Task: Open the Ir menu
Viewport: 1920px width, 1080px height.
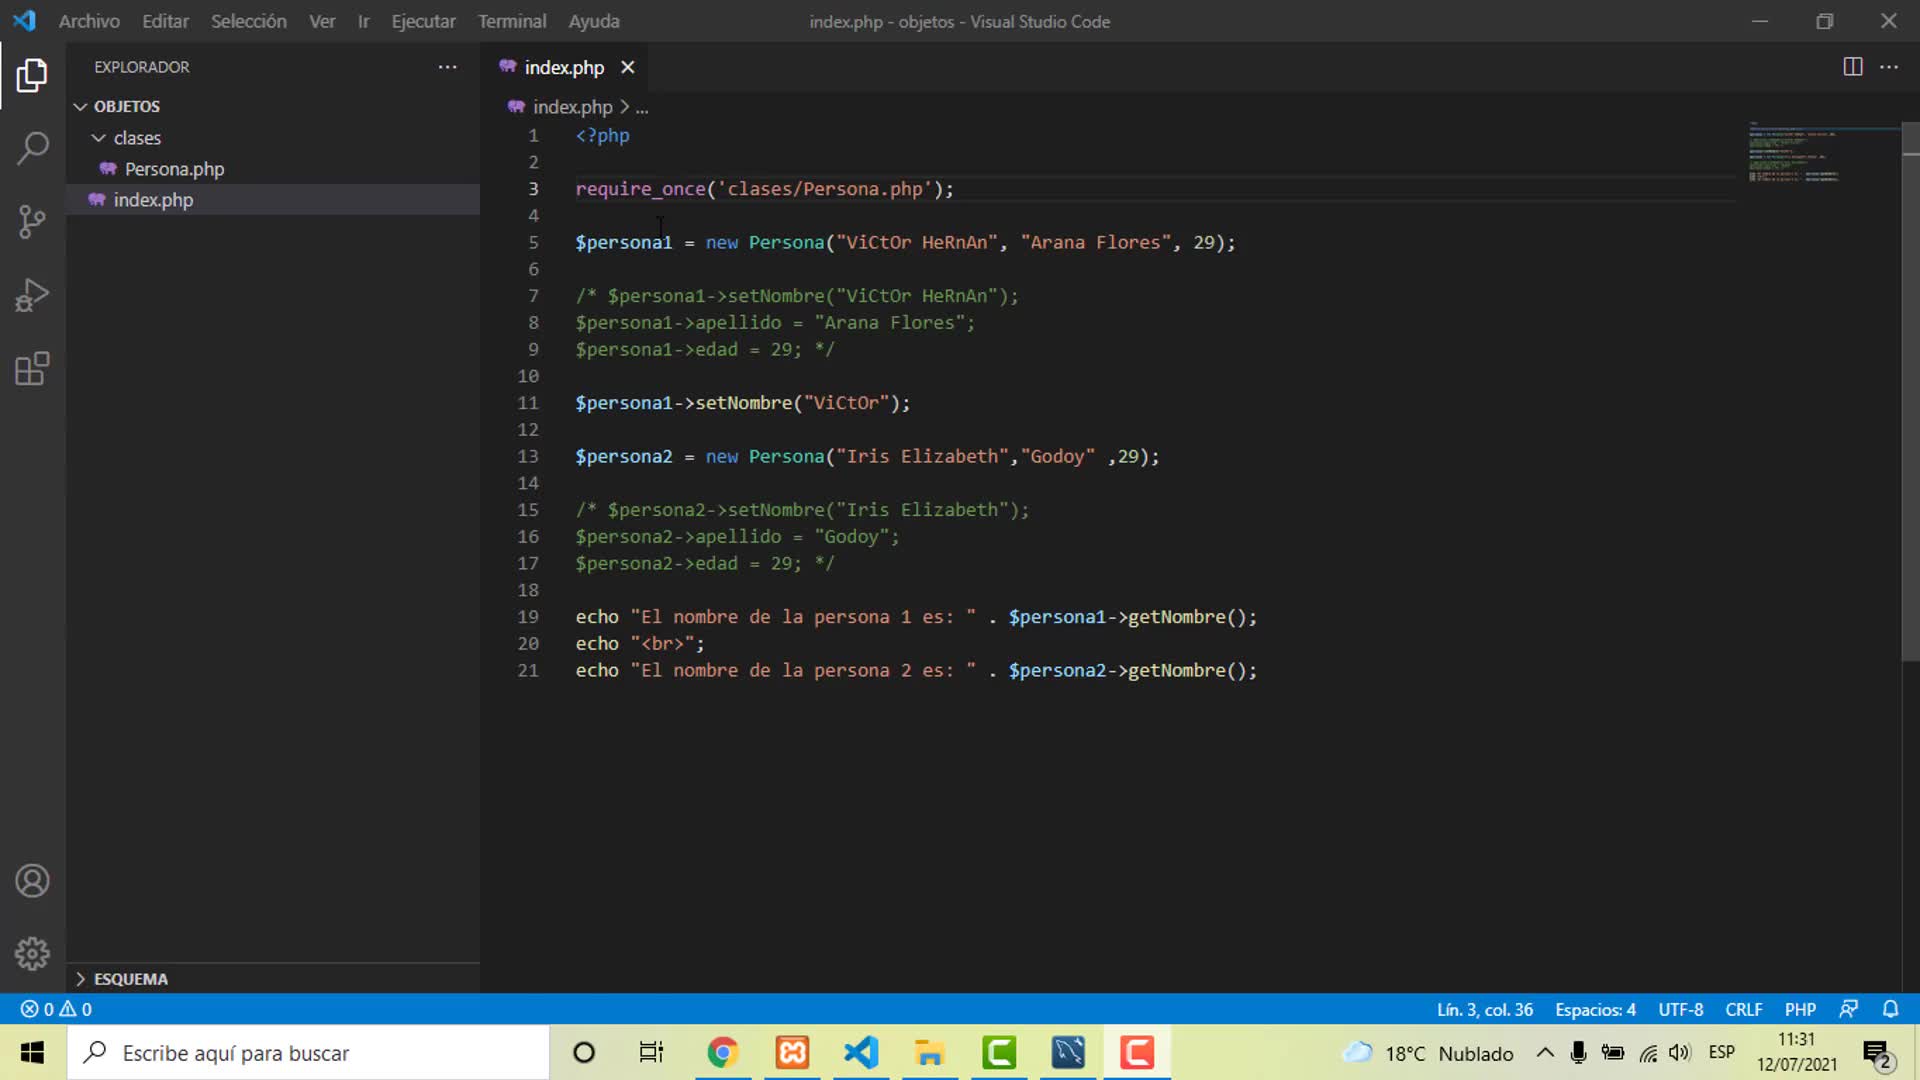Action: [363, 21]
